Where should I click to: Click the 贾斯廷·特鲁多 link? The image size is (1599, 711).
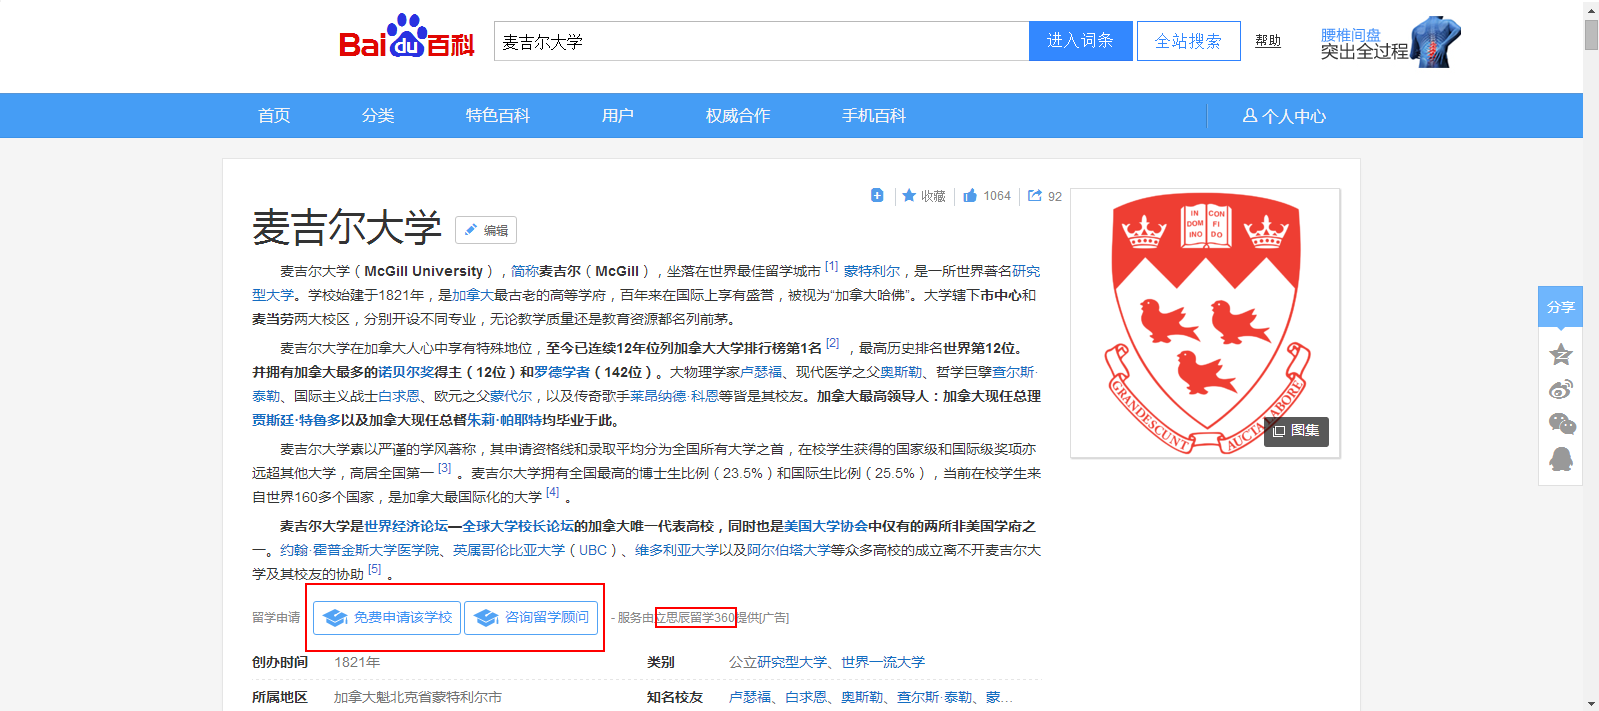pos(296,420)
